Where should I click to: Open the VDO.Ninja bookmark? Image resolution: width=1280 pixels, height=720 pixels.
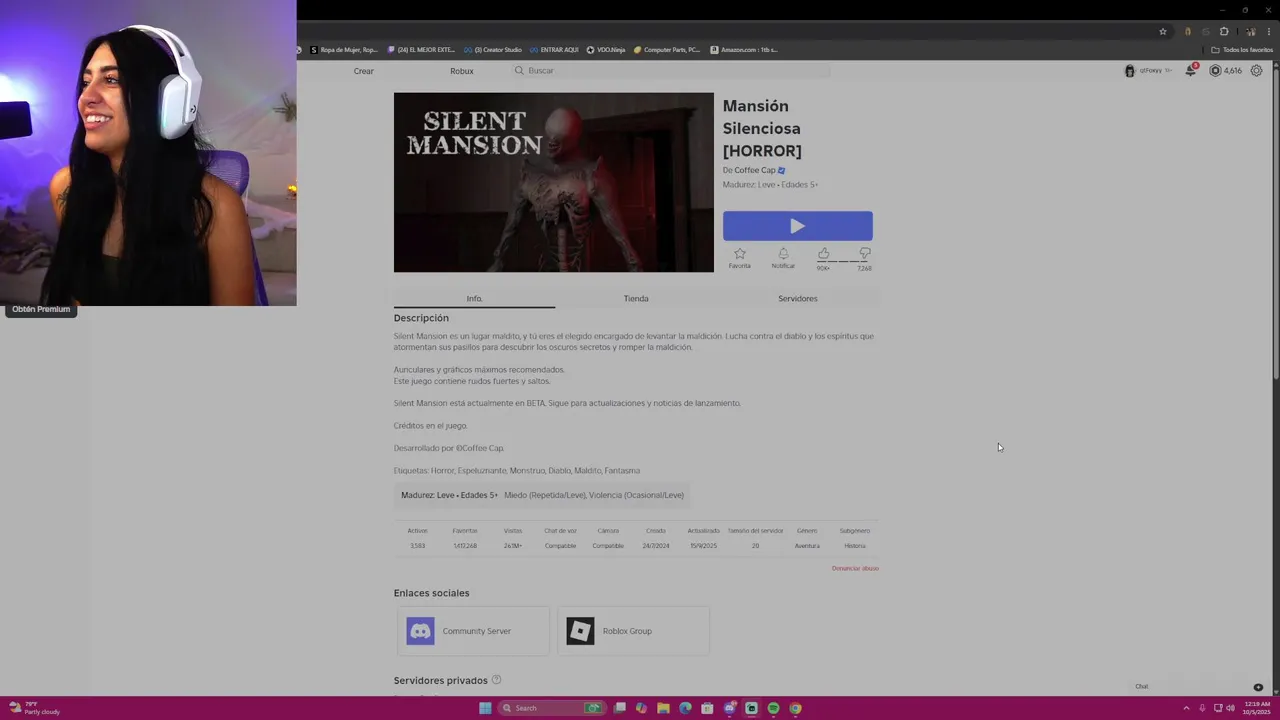pyautogui.click(x=606, y=49)
